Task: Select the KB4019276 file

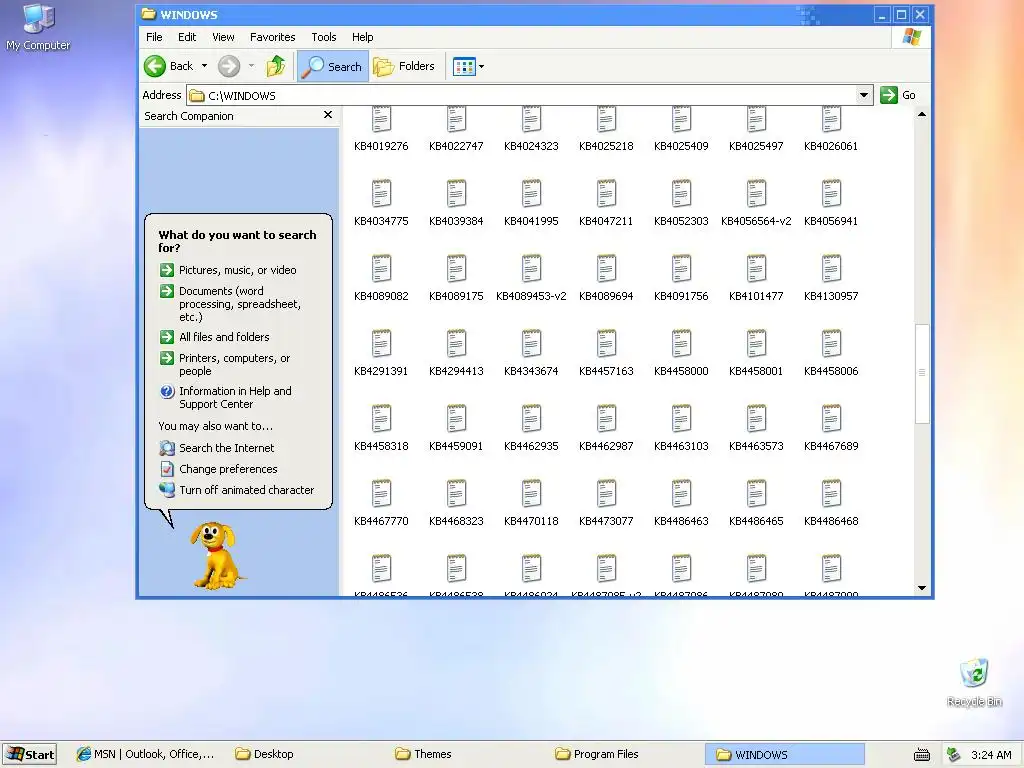Action: point(381,131)
